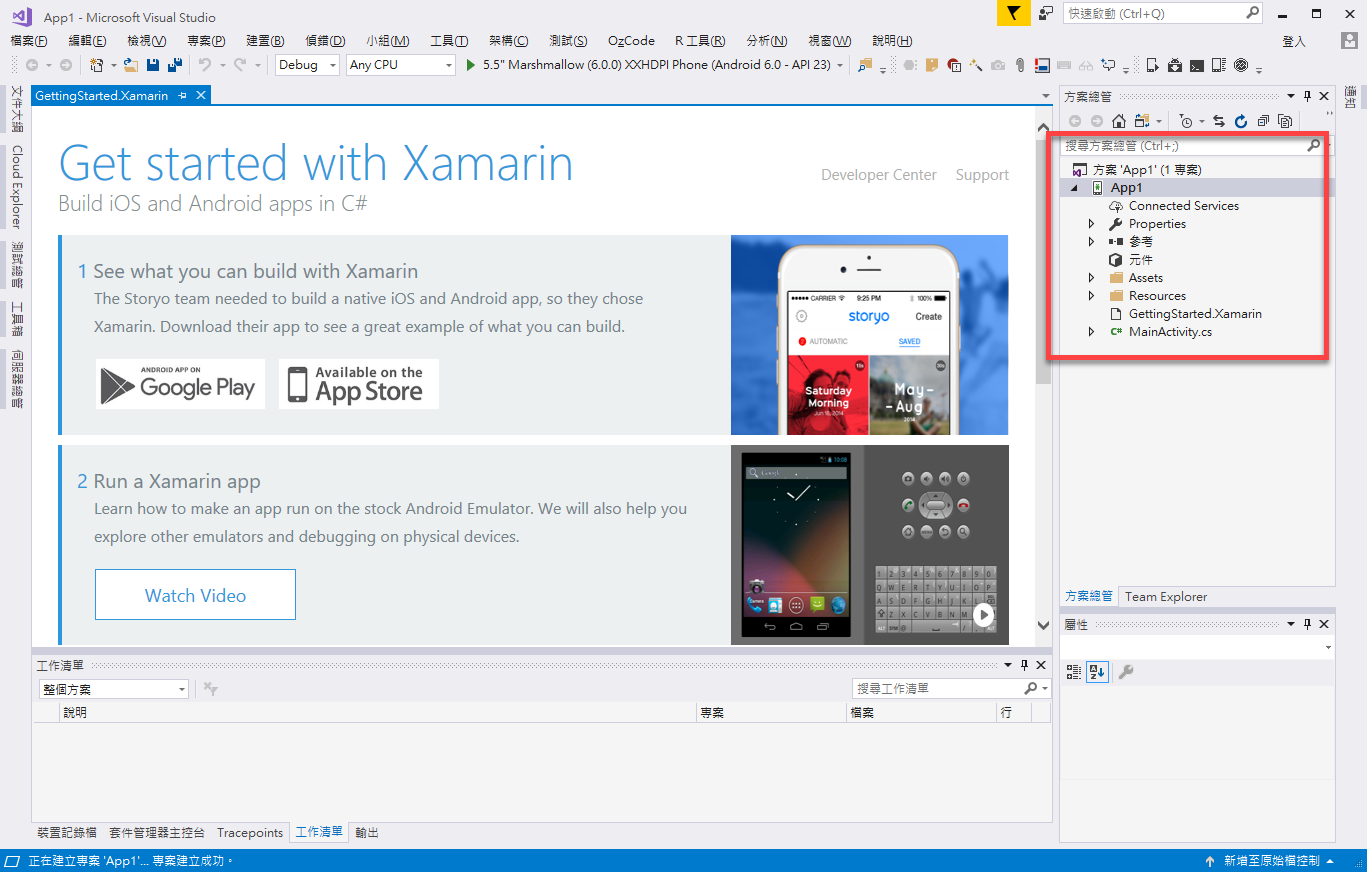Screen dimensions: 1367x872
Task: Click the App Store badge
Action: point(358,384)
